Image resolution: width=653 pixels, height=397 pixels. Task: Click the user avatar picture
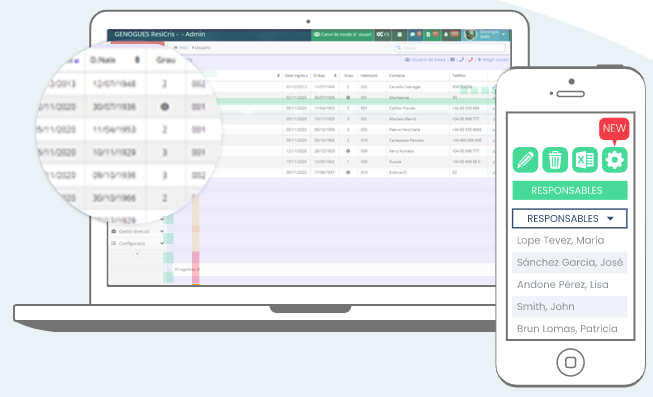click(x=470, y=35)
